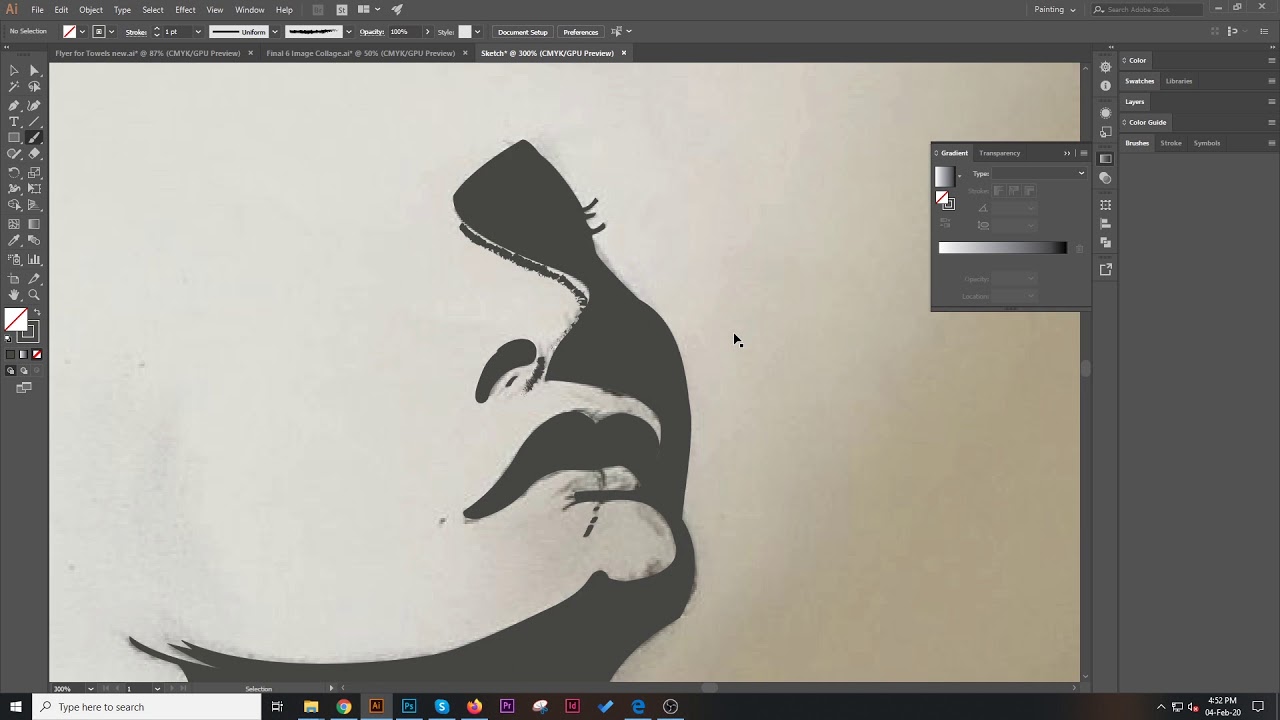The width and height of the screenshot is (1280, 720).
Task: Click the gradient slider bar
Action: click(1002, 248)
